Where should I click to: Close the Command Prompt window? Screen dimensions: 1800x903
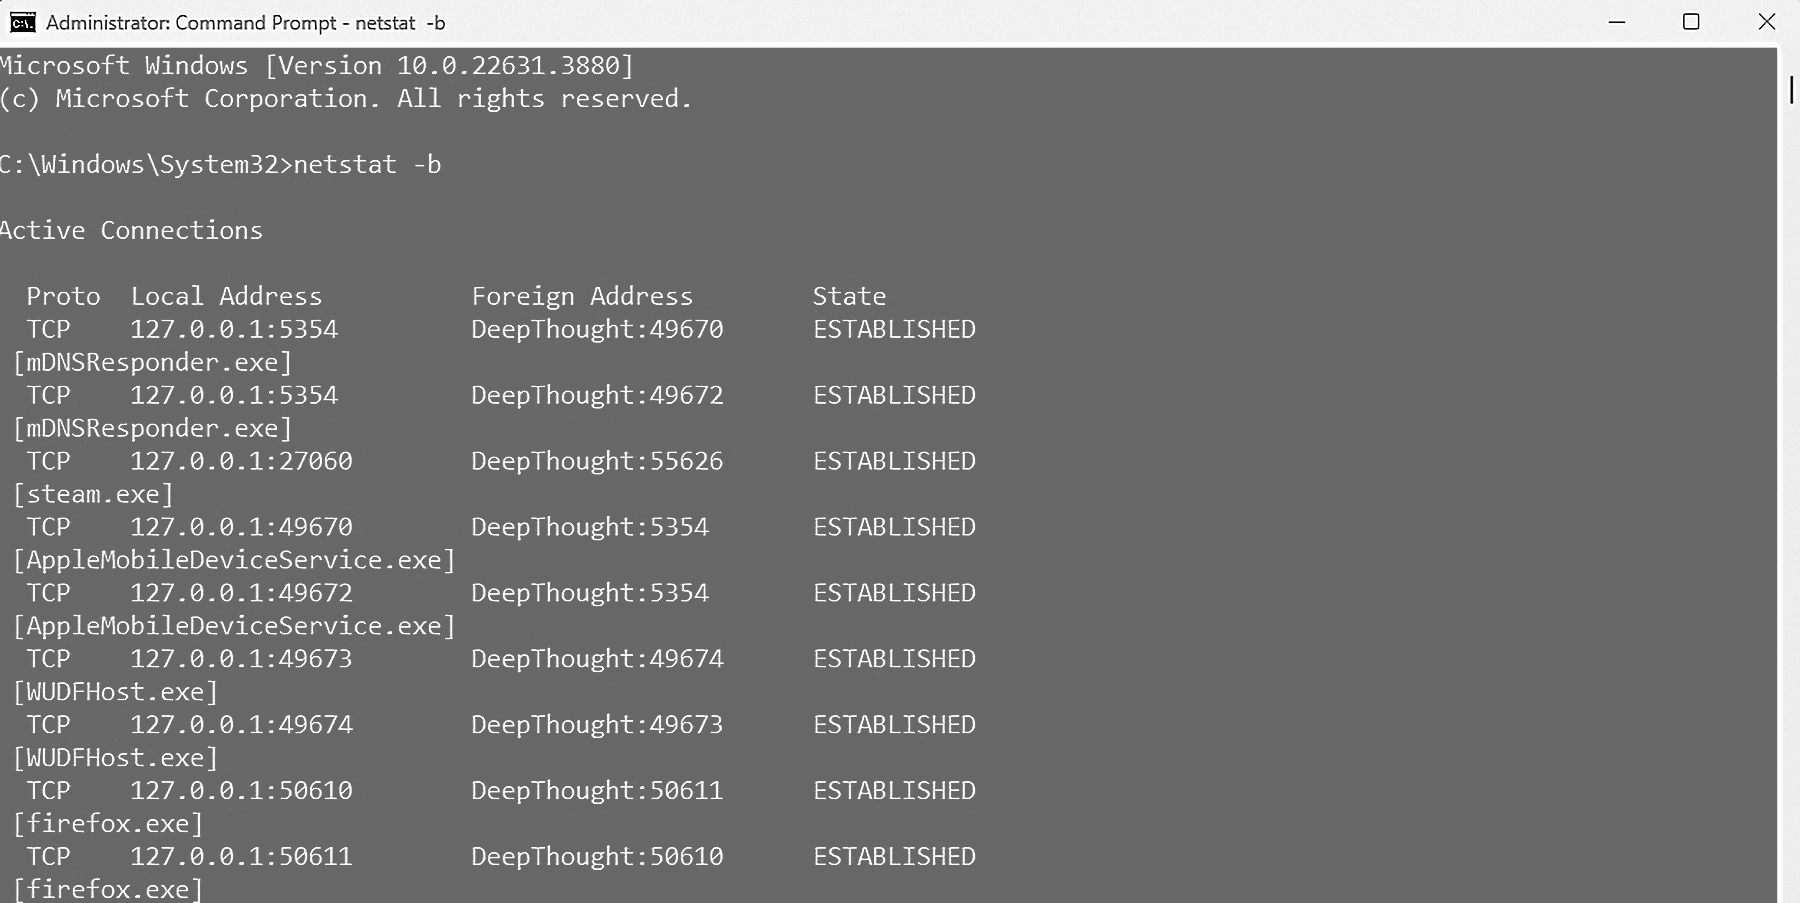click(x=1767, y=22)
